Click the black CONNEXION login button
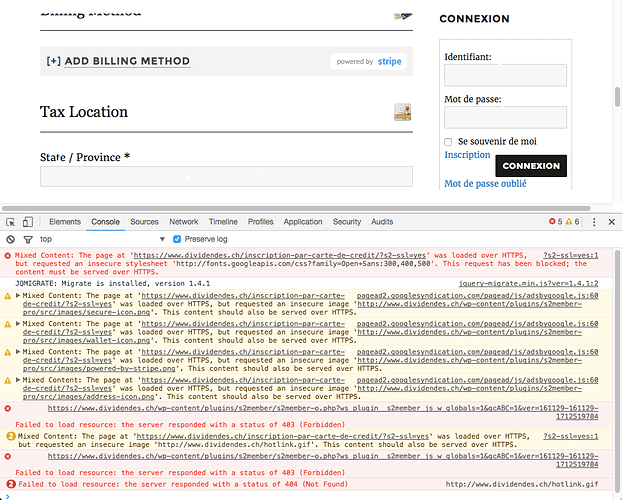The height and width of the screenshot is (500, 622). [x=531, y=166]
